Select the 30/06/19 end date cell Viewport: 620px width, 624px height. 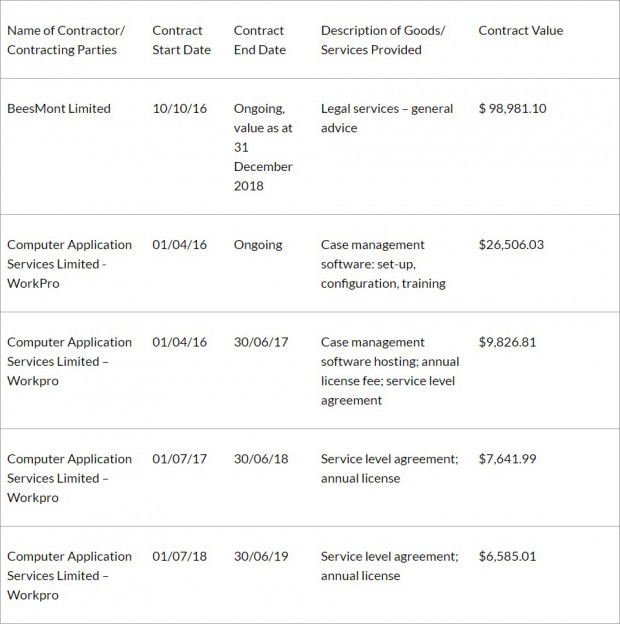[261, 556]
